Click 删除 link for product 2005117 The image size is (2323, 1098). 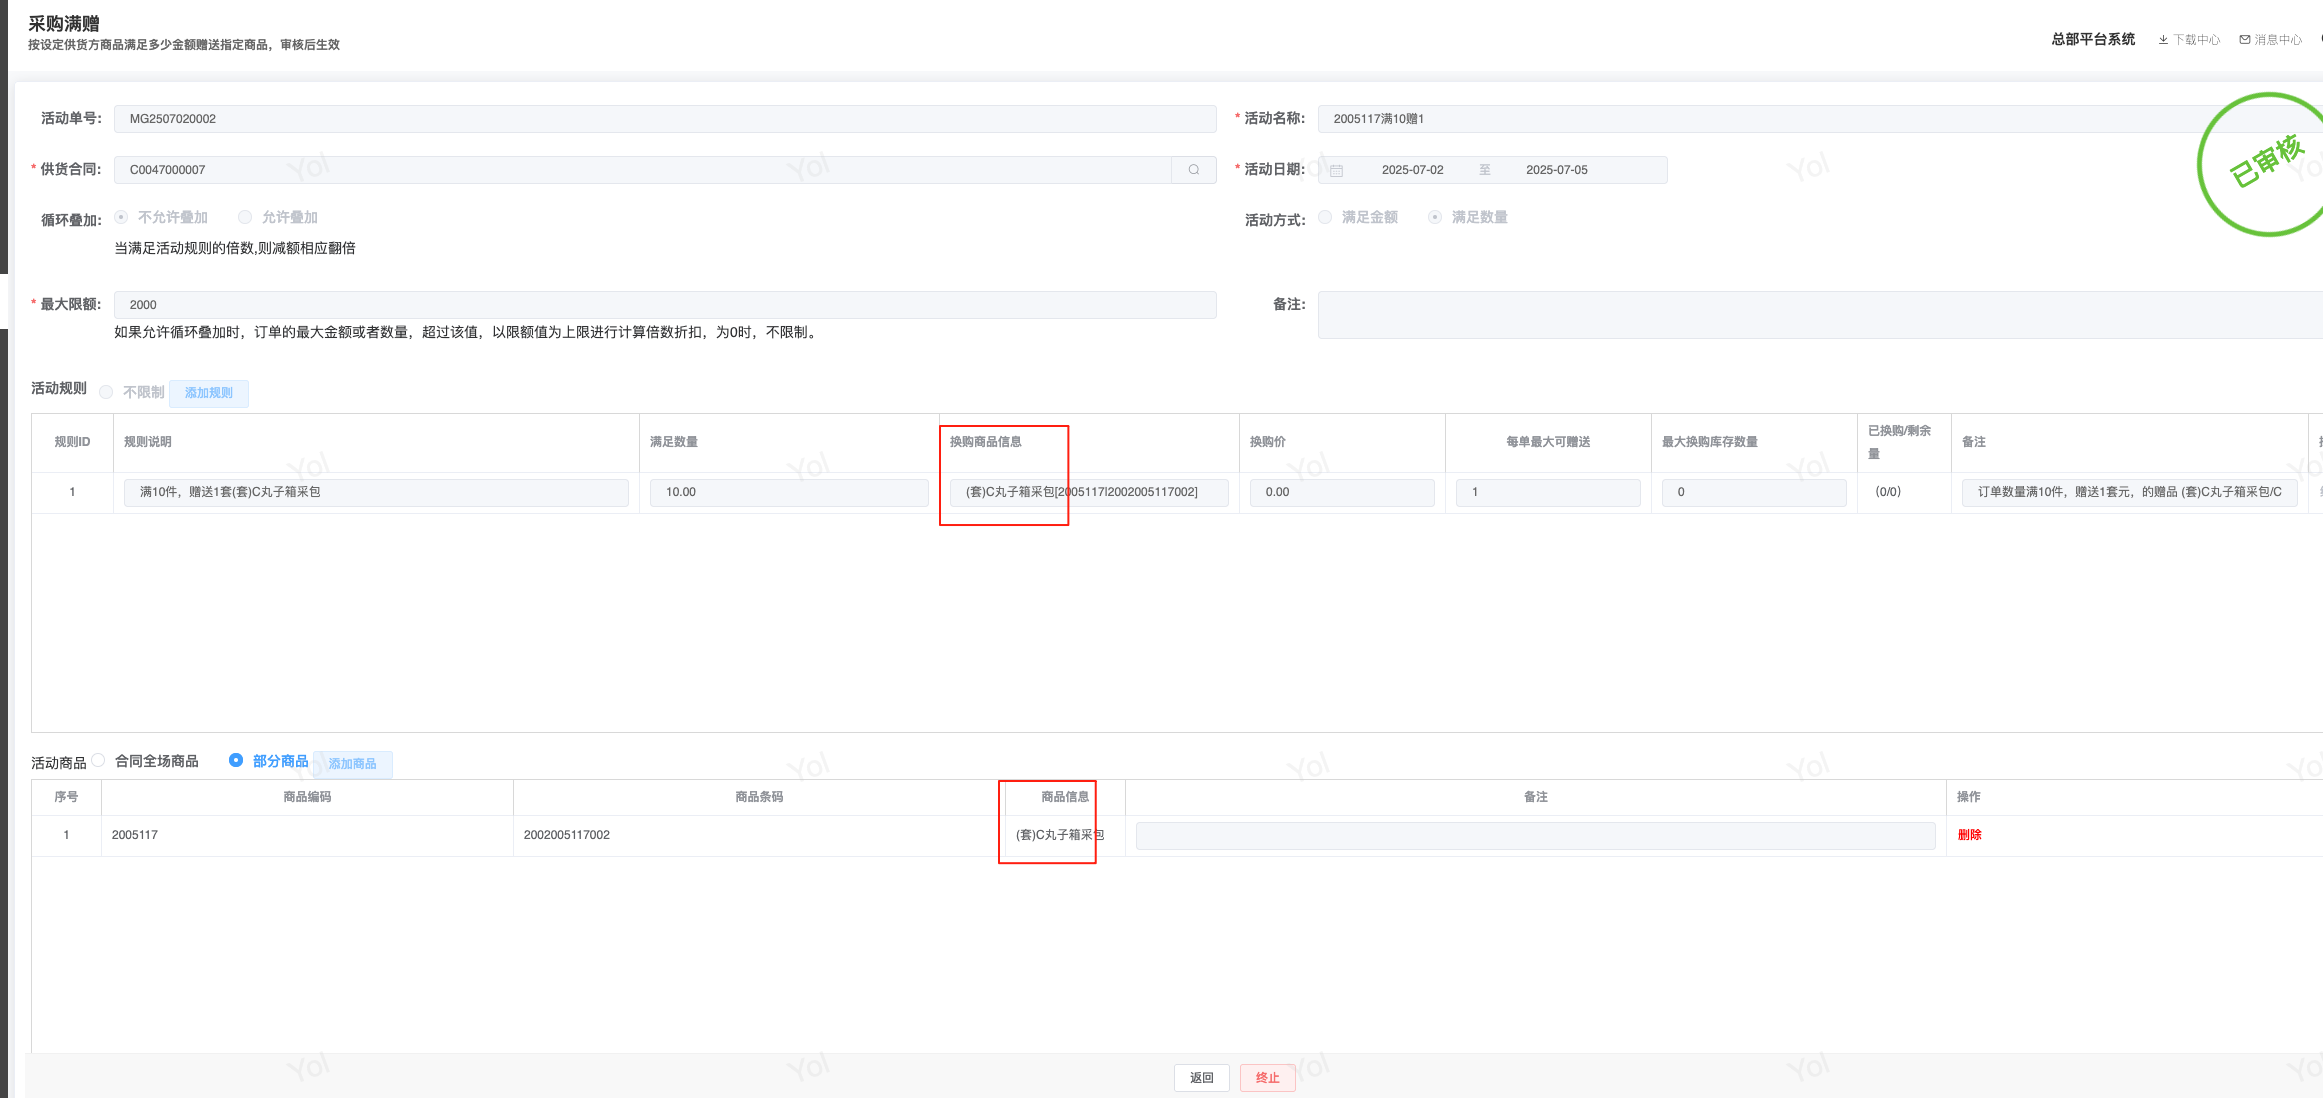pyautogui.click(x=1969, y=835)
